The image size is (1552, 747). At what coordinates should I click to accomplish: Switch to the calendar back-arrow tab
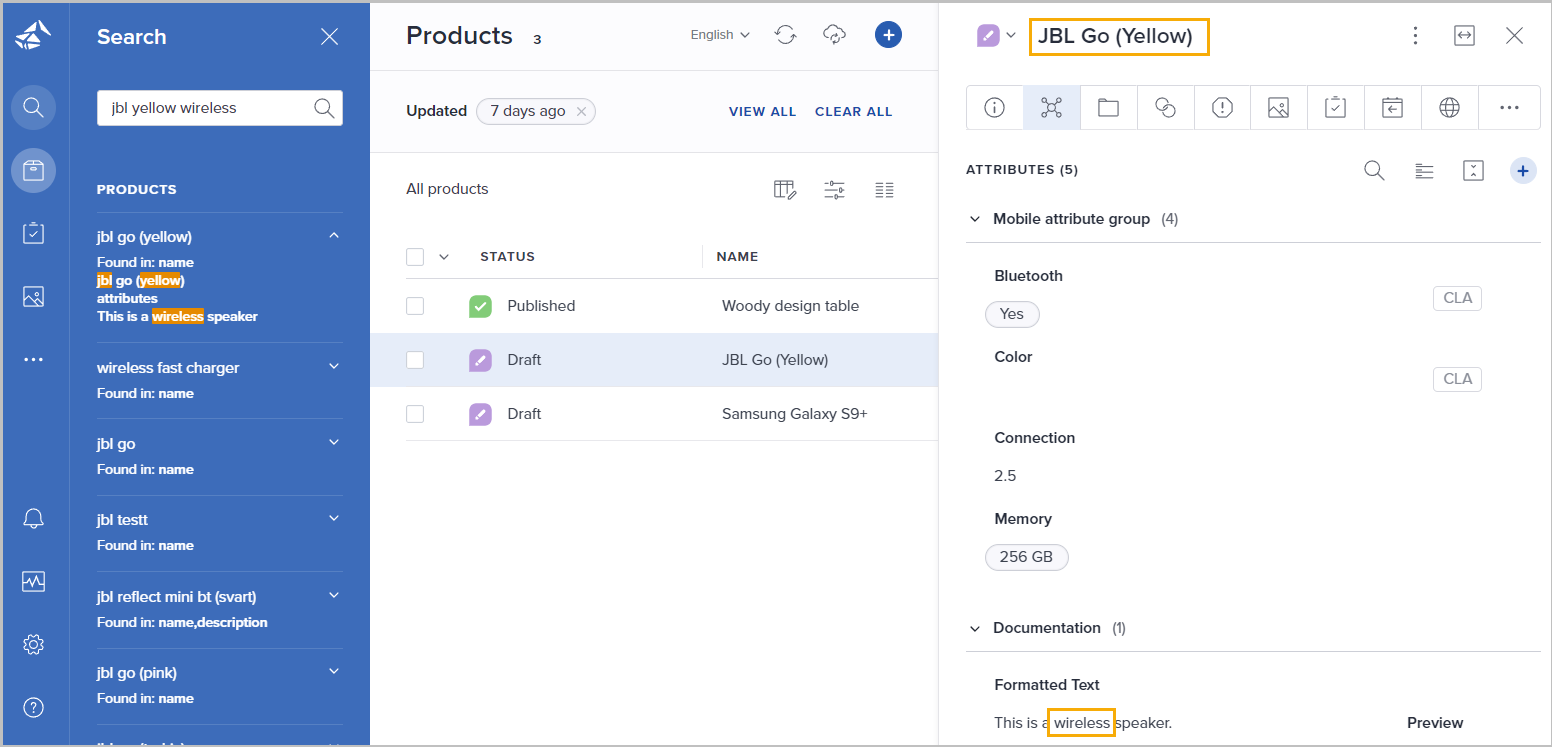1392,108
